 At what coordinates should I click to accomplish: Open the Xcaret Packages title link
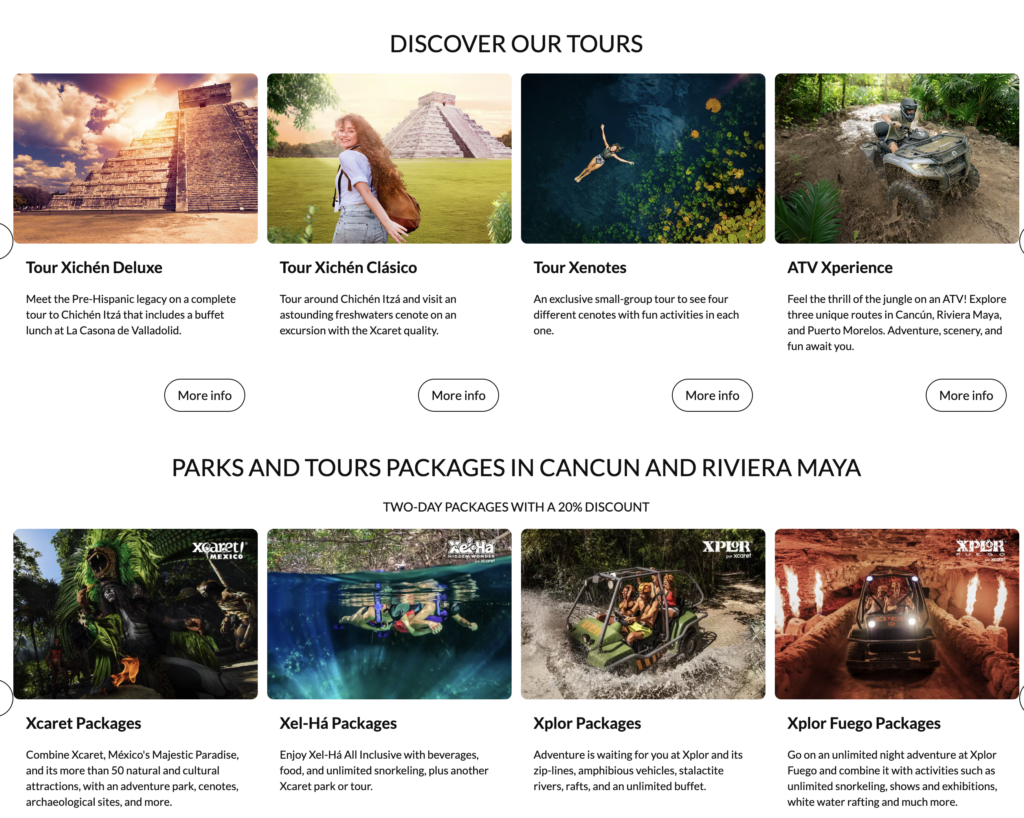(x=84, y=723)
